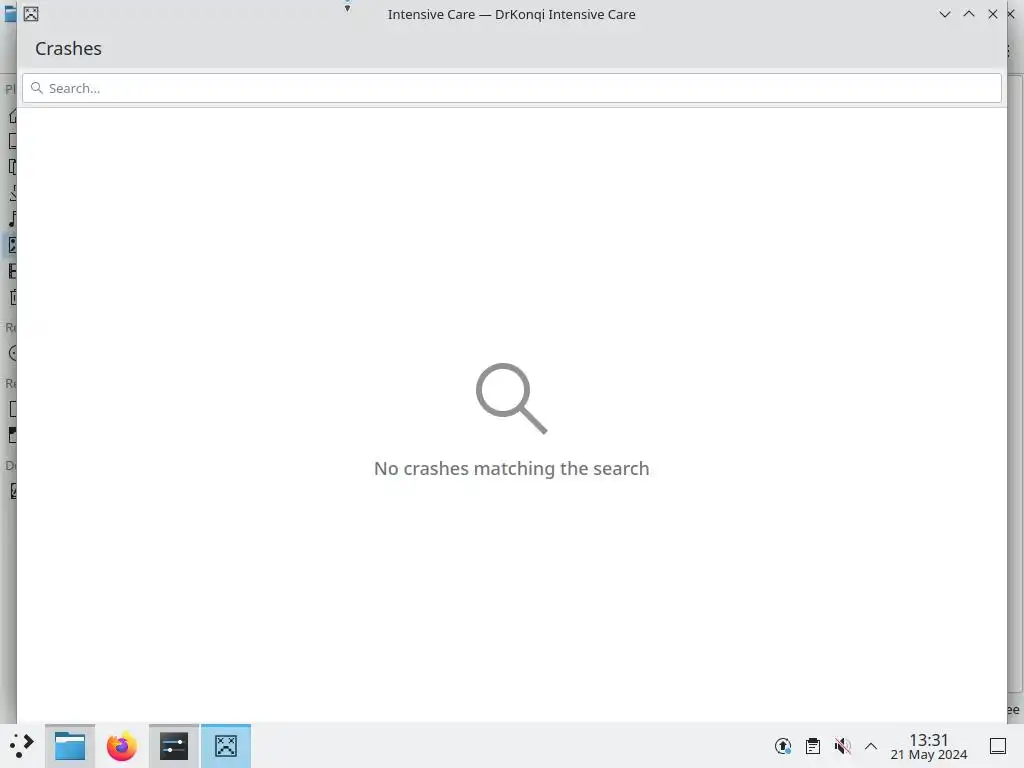The image size is (1024, 768).
Task: Expand the hidden system tray icons arrow
Action: tap(871, 746)
